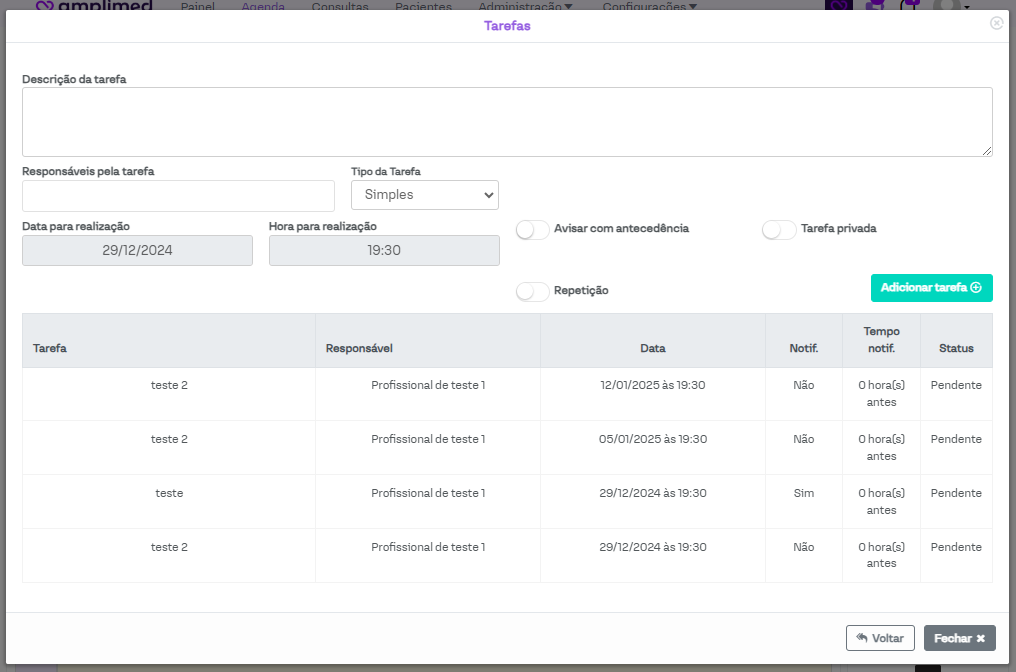Screen dimensions: 1016x672
Task: Open the Tipo da Tarefa dropdown
Action: point(425,195)
